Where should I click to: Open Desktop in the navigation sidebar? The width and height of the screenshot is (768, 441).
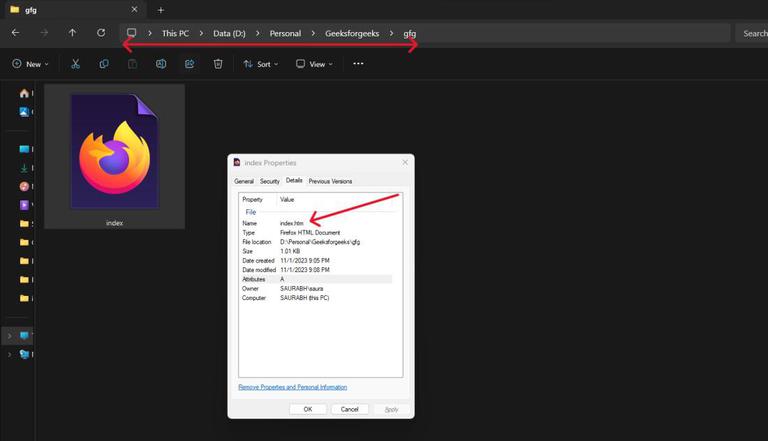tap(25, 149)
